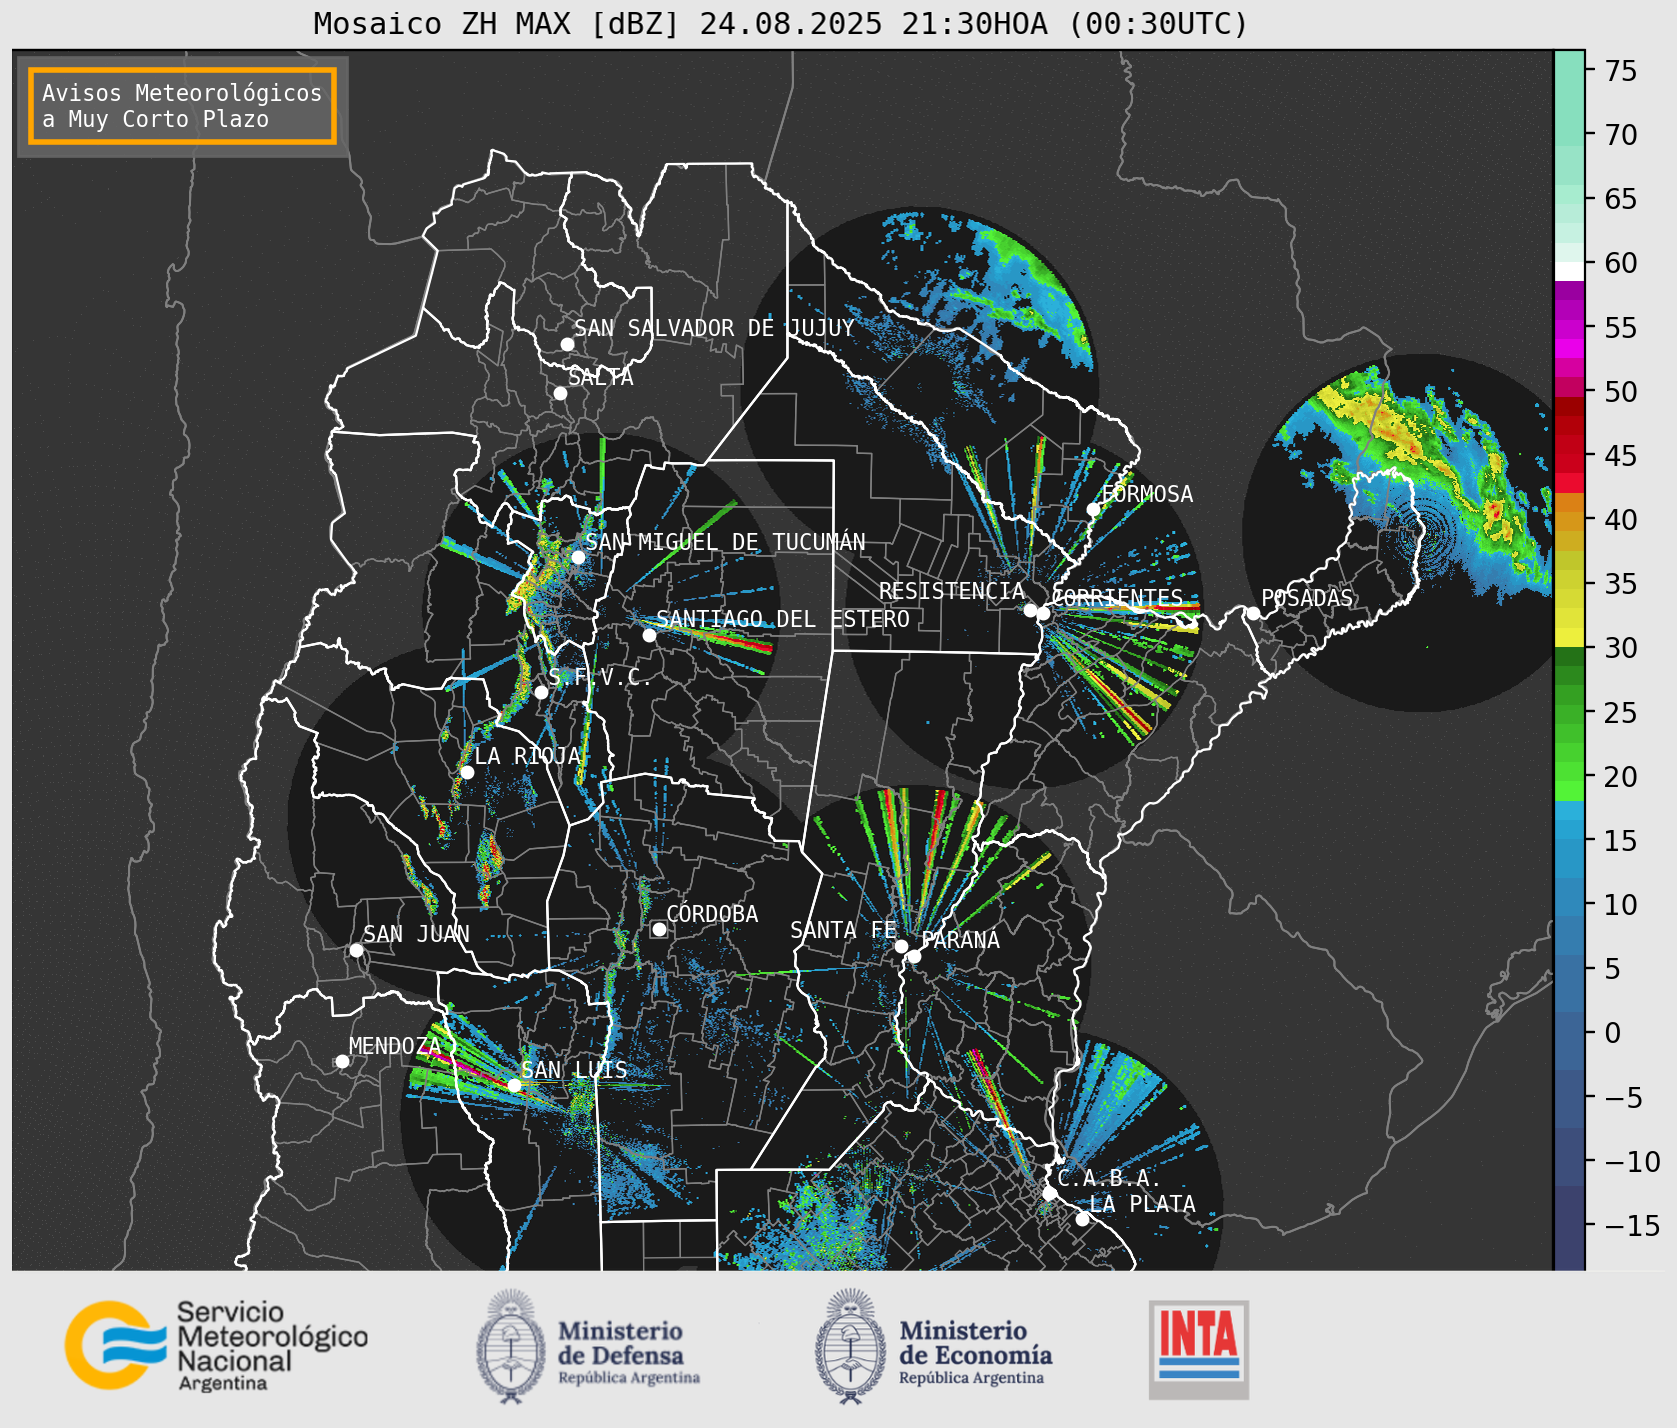The height and width of the screenshot is (1428, 1677).
Task: Click the Ministerio de Economía emblem
Action: pyautogui.click(x=851, y=1346)
